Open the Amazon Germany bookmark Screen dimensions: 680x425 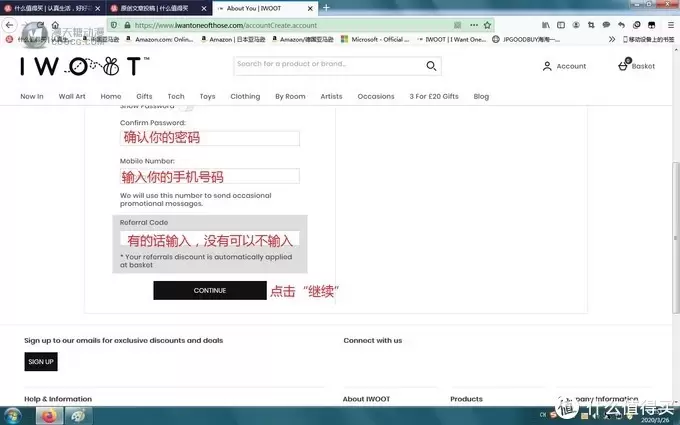[x=303, y=39]
